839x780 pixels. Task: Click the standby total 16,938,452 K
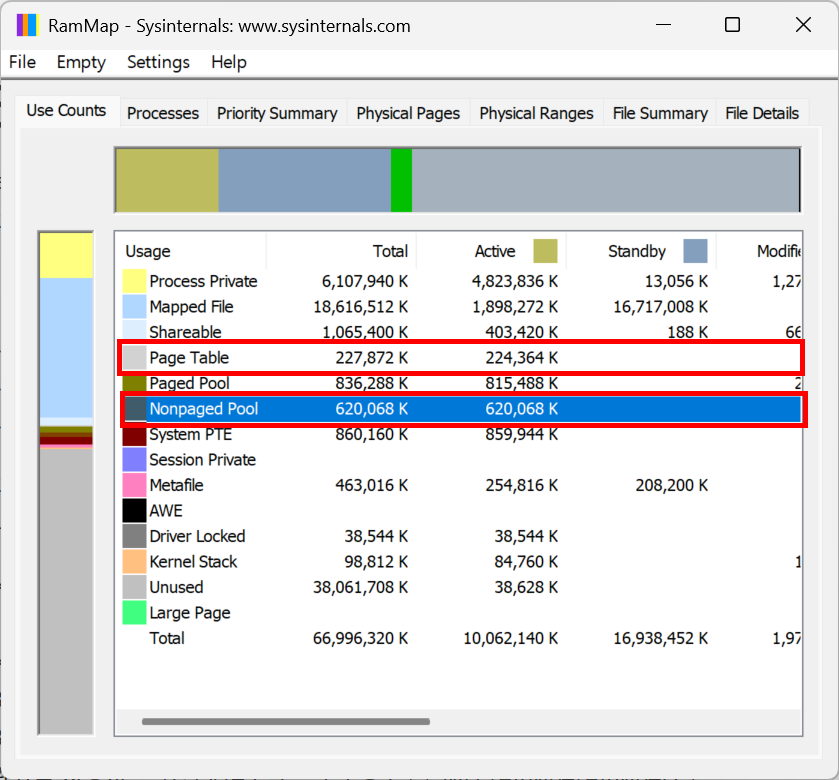[x=660, y=638]
